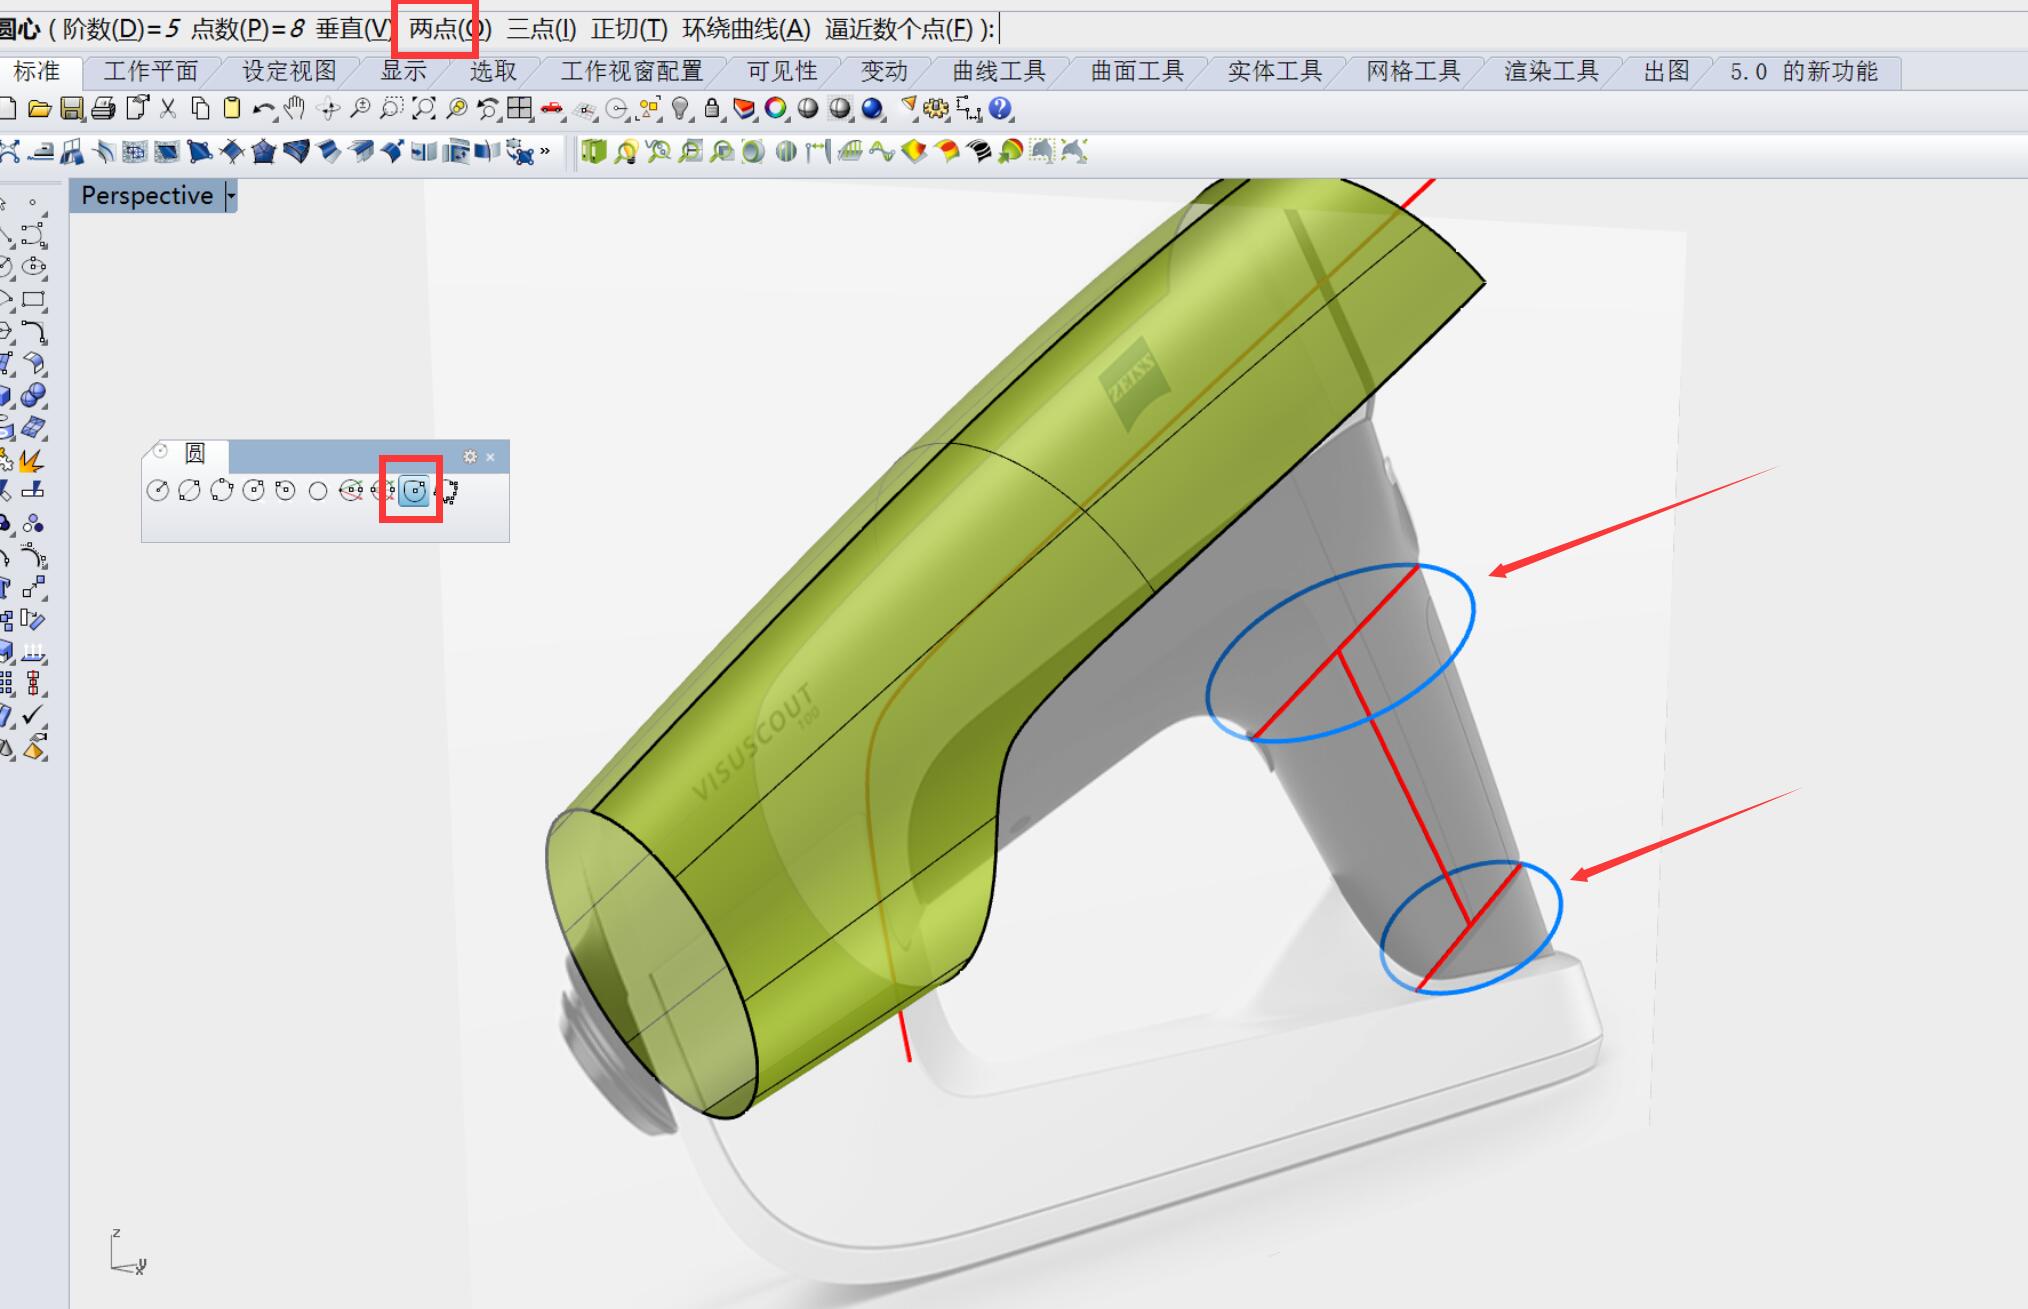Toggle the light bulb hide objects icon

[x=680, y=109]
